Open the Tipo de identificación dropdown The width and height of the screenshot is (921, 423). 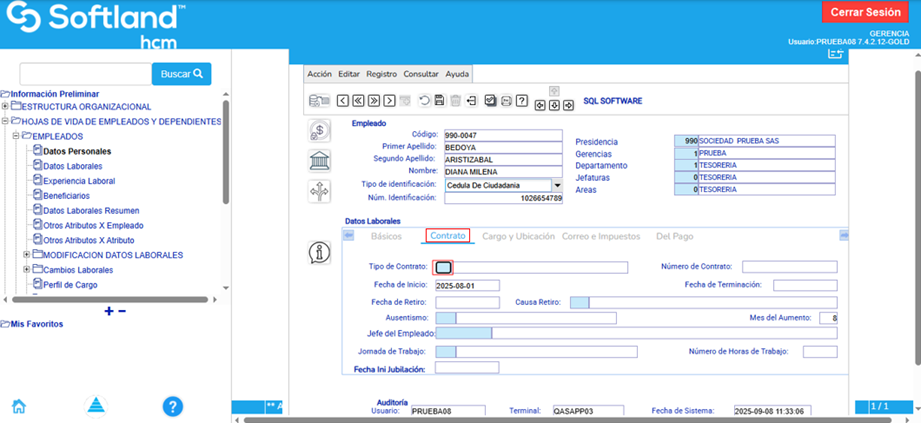pos(557,185)
